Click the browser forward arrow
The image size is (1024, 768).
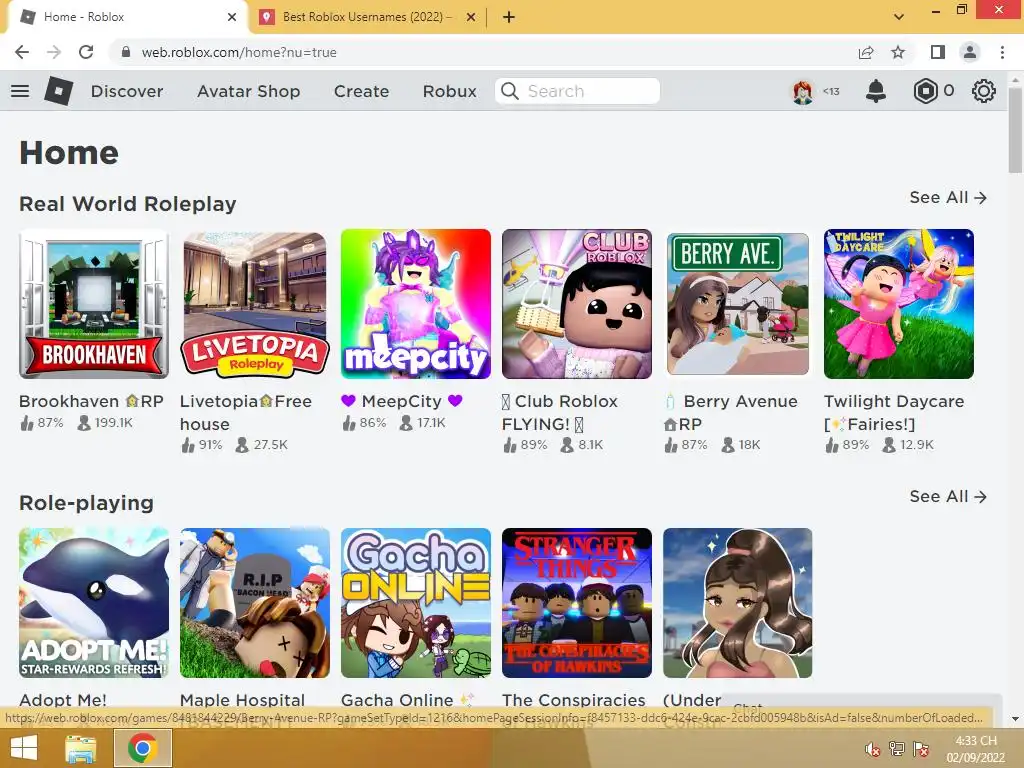click(54, 52)
